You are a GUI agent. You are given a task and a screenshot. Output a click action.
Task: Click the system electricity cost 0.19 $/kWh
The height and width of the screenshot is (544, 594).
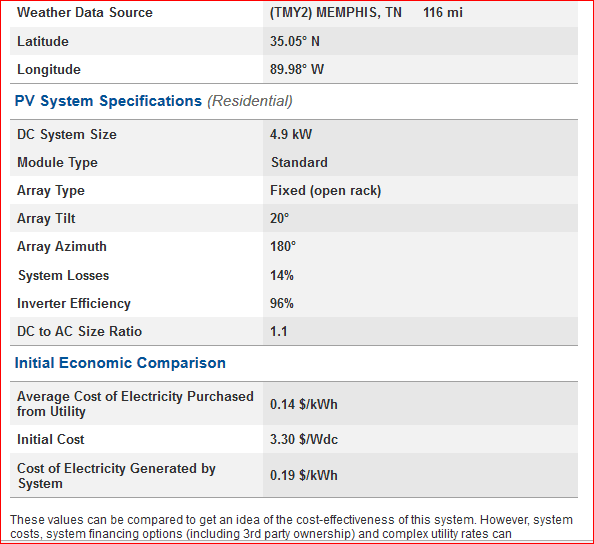[303, 475]
